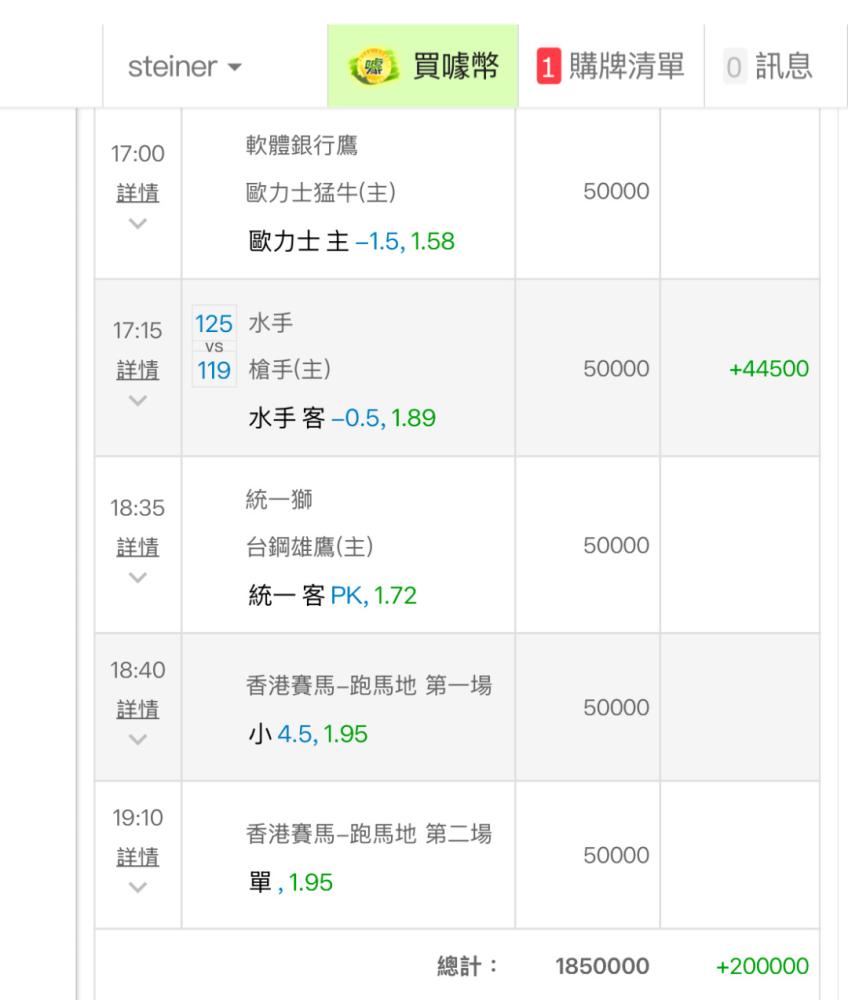Click the 125 vs 119 score box
This screenshot has width=848, height=1000.
(214, 346)
